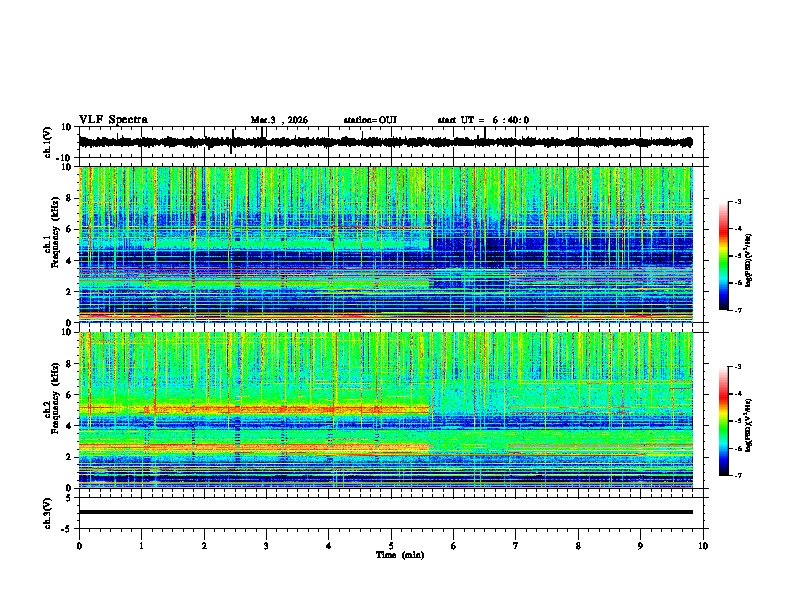Click the "-6" tick on ch.2 colorbar

pyautogui.click(x=737, y=448)
